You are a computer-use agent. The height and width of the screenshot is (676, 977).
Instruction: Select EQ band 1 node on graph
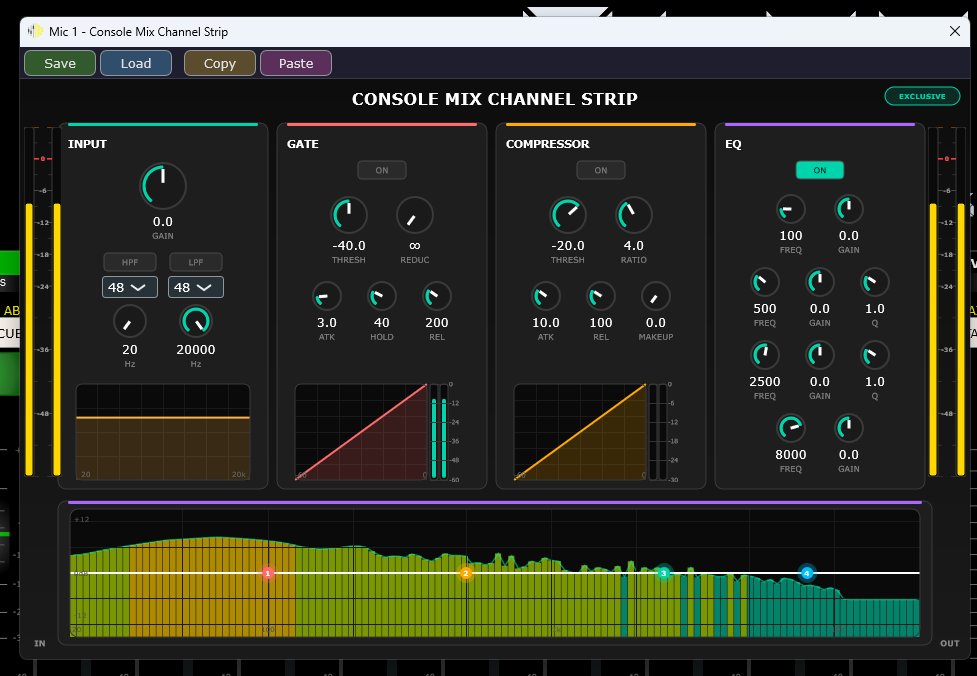click(268, 573)
